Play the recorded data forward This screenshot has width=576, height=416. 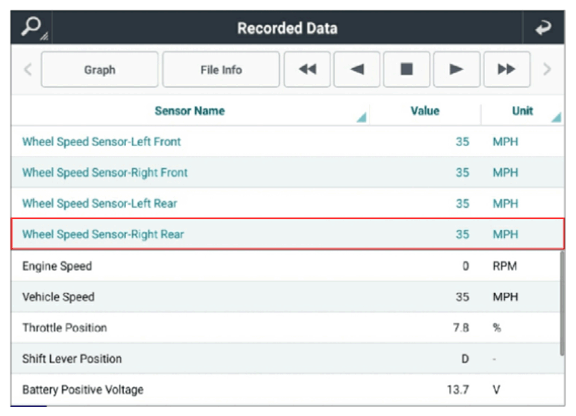tap(457, 69)
